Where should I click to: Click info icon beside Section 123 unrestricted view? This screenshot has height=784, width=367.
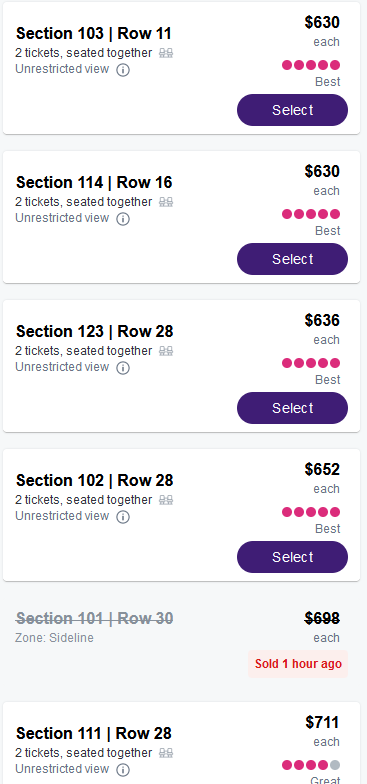click(x=123, y=368)
